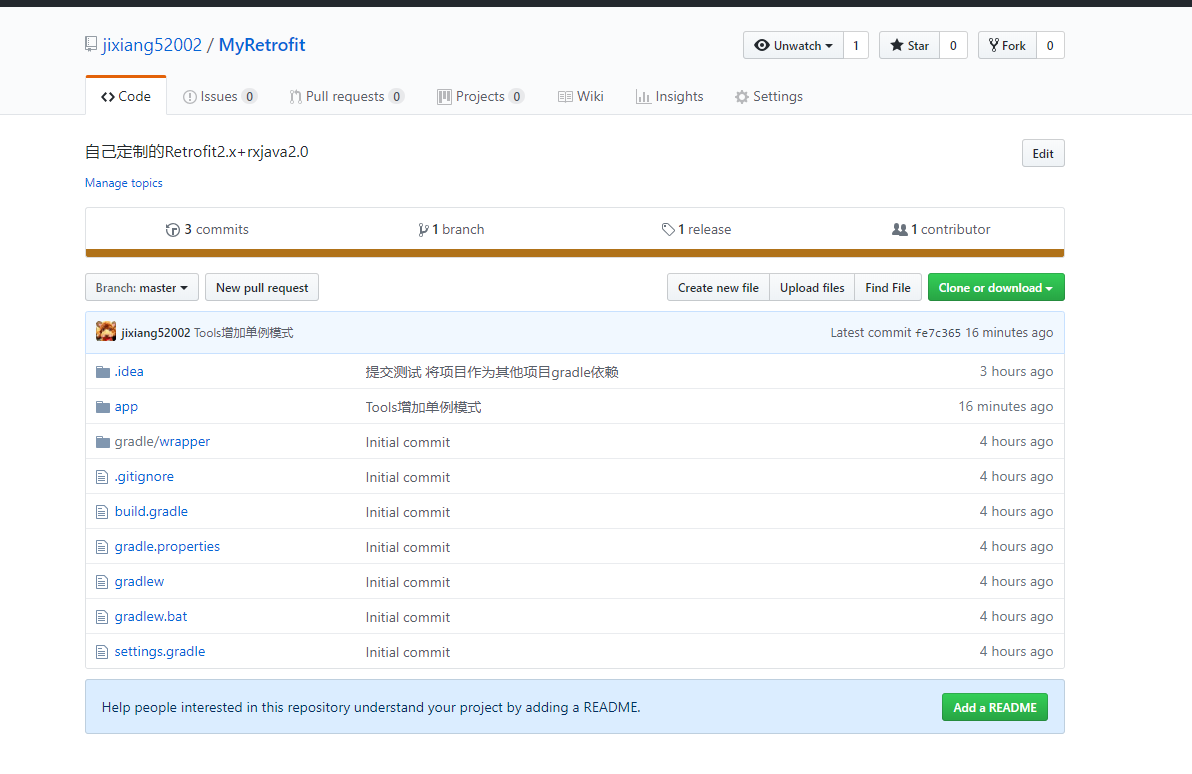This screenshot has width=1192, height=774.
Task: Switch to the Issues tab
Action: [220, 97]
